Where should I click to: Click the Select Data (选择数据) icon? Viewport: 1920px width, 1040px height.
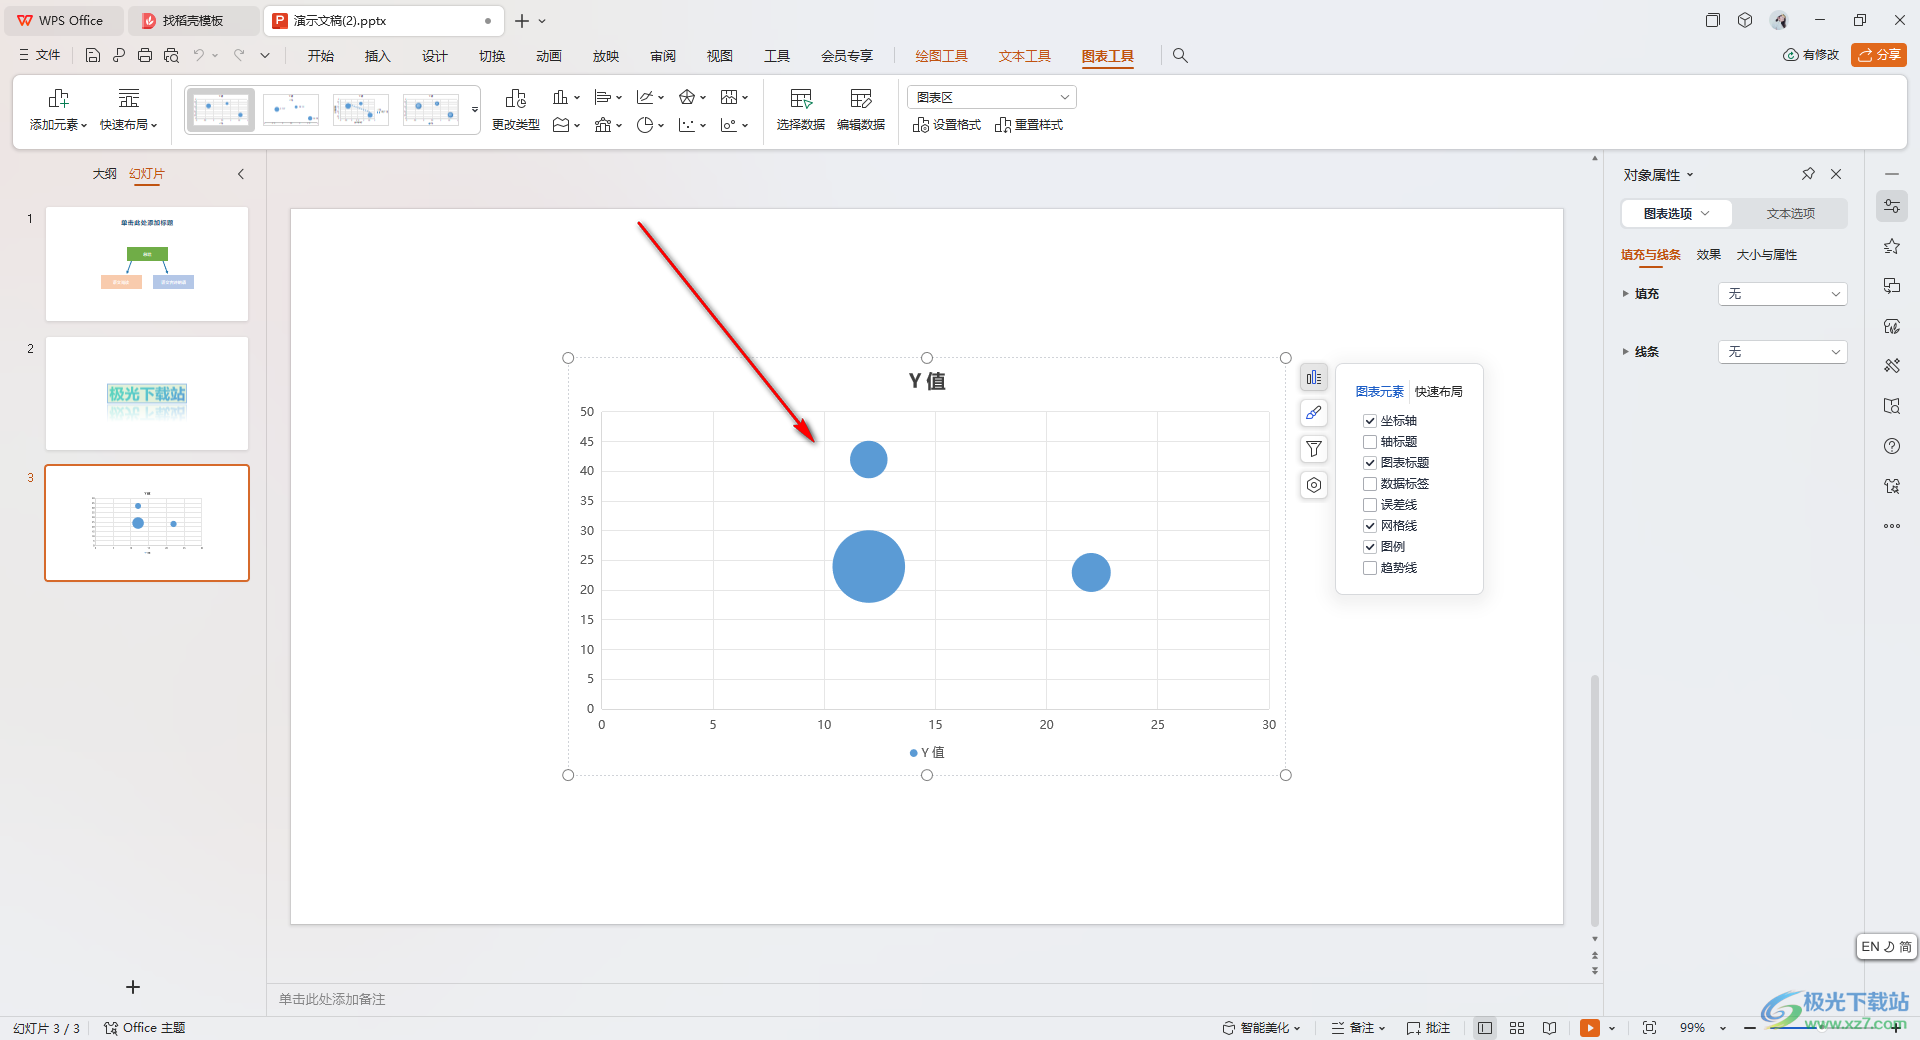coord(801,99)
